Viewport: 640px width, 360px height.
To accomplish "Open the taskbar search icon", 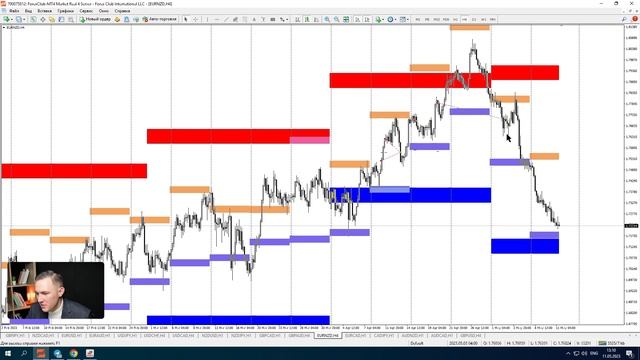I will pyautogui.click(x=24, y=353).
